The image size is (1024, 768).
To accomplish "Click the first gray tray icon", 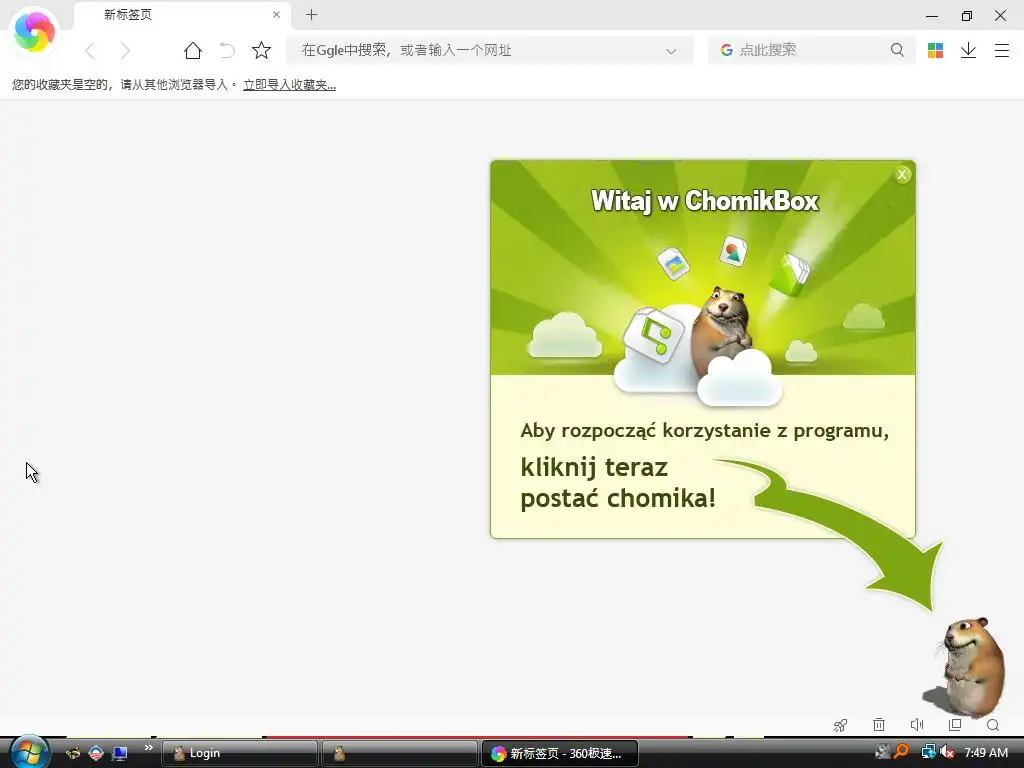I will (882, 752).
